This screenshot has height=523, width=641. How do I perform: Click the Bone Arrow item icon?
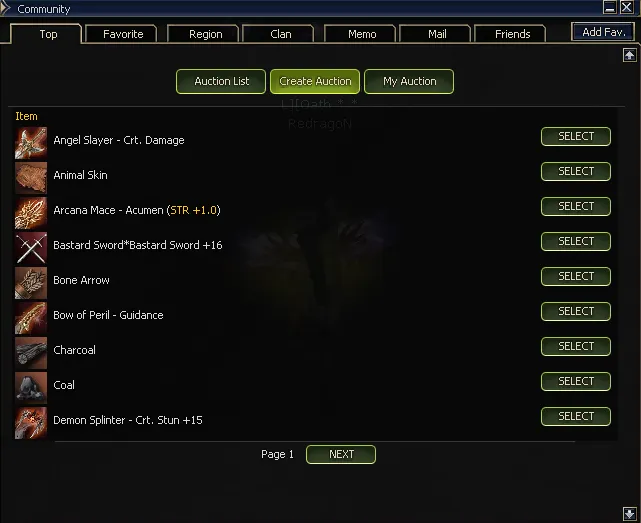point(31,283)
